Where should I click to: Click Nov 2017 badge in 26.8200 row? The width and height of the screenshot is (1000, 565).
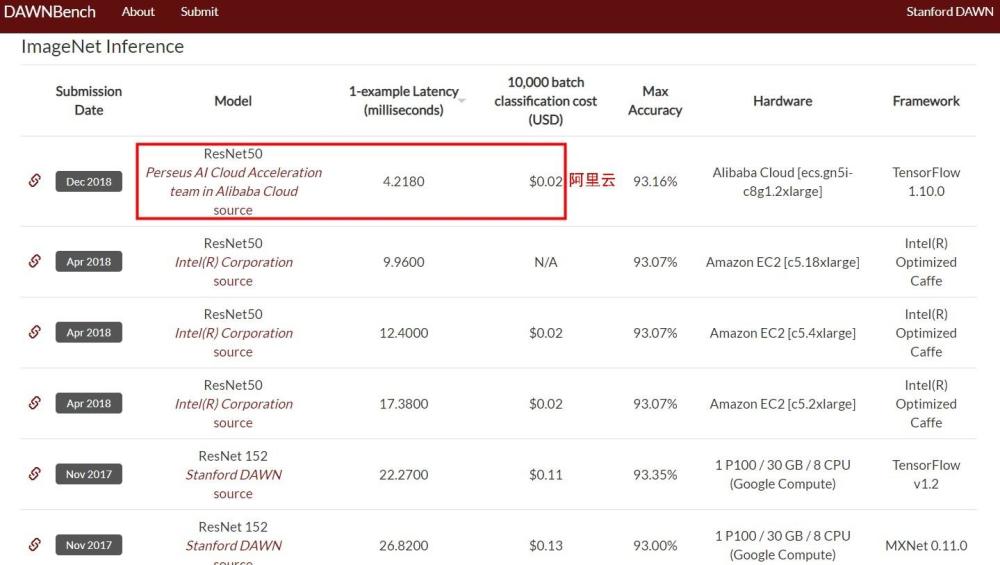89,545
